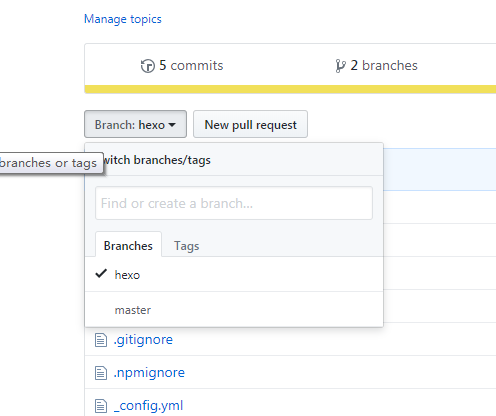Click the checkmark beside hexo branch

point(101,274)
